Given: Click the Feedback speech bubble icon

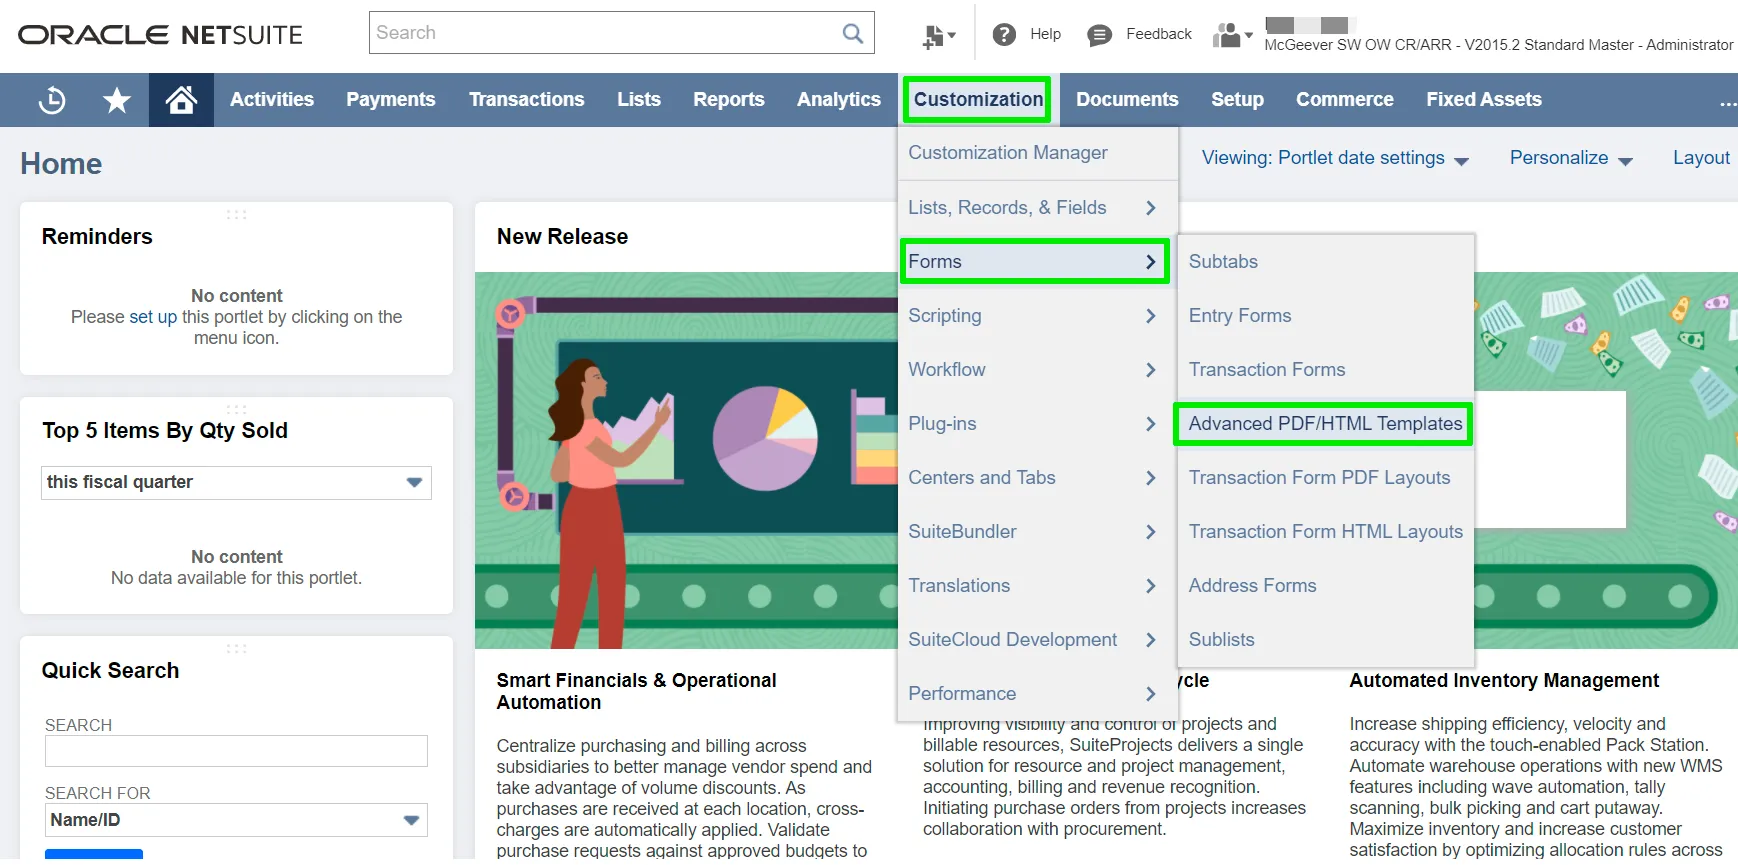Looking at the screenshot, I should pos(1099,35).
